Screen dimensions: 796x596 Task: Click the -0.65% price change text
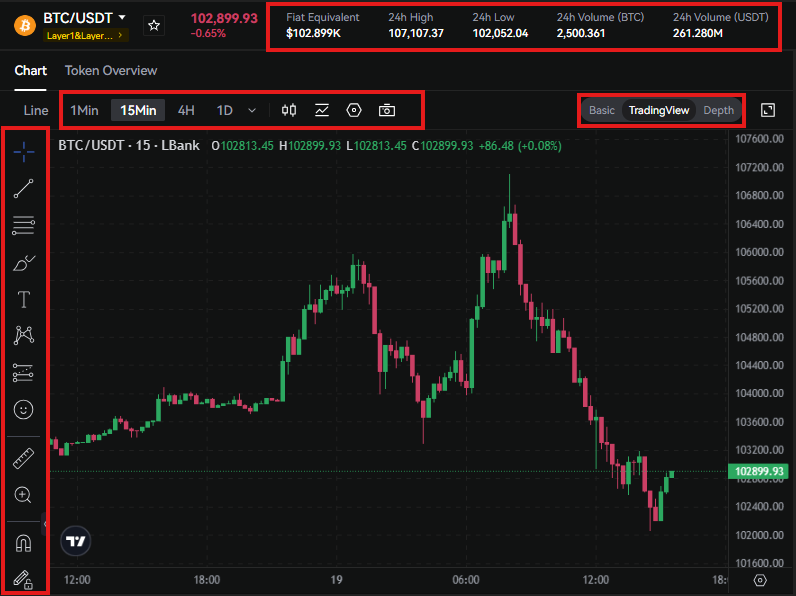(x=208, y=34)
